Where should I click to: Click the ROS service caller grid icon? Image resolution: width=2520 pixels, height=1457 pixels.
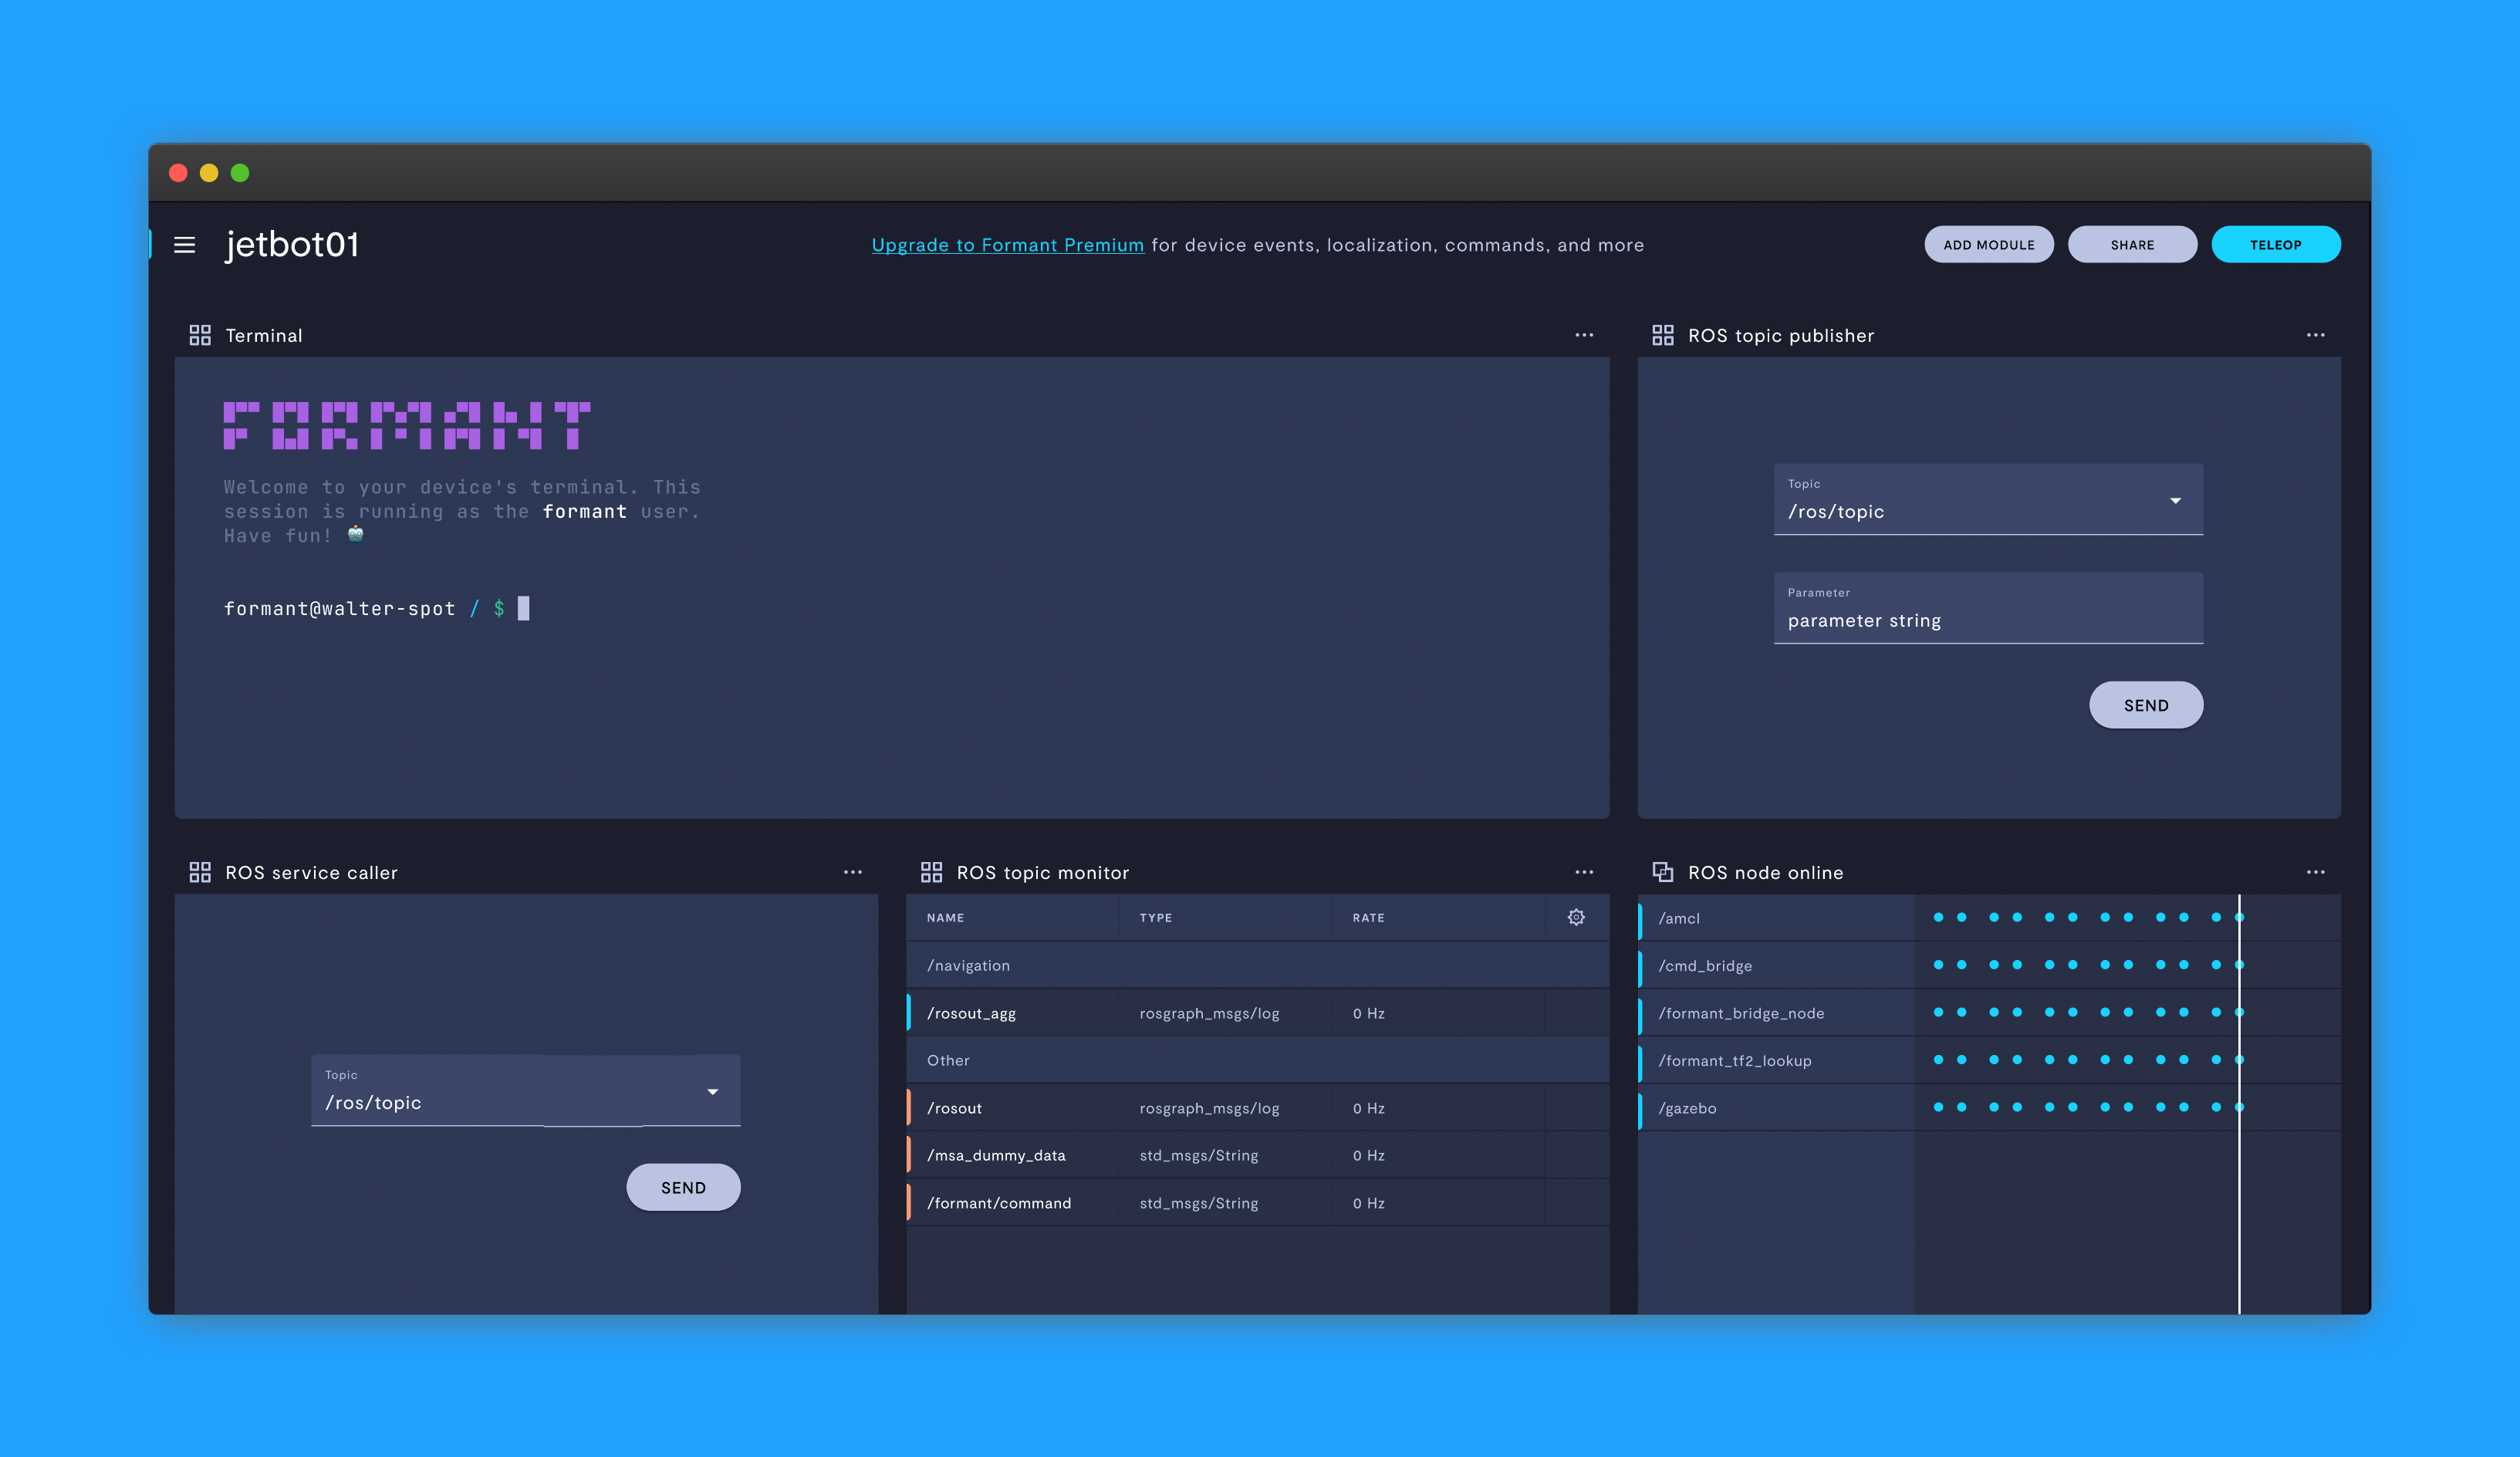[200, 872]
